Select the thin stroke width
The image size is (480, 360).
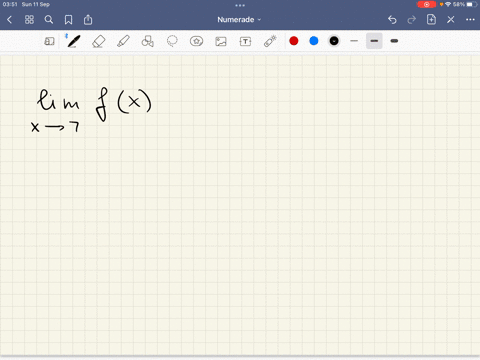click(x=354, y=41)
